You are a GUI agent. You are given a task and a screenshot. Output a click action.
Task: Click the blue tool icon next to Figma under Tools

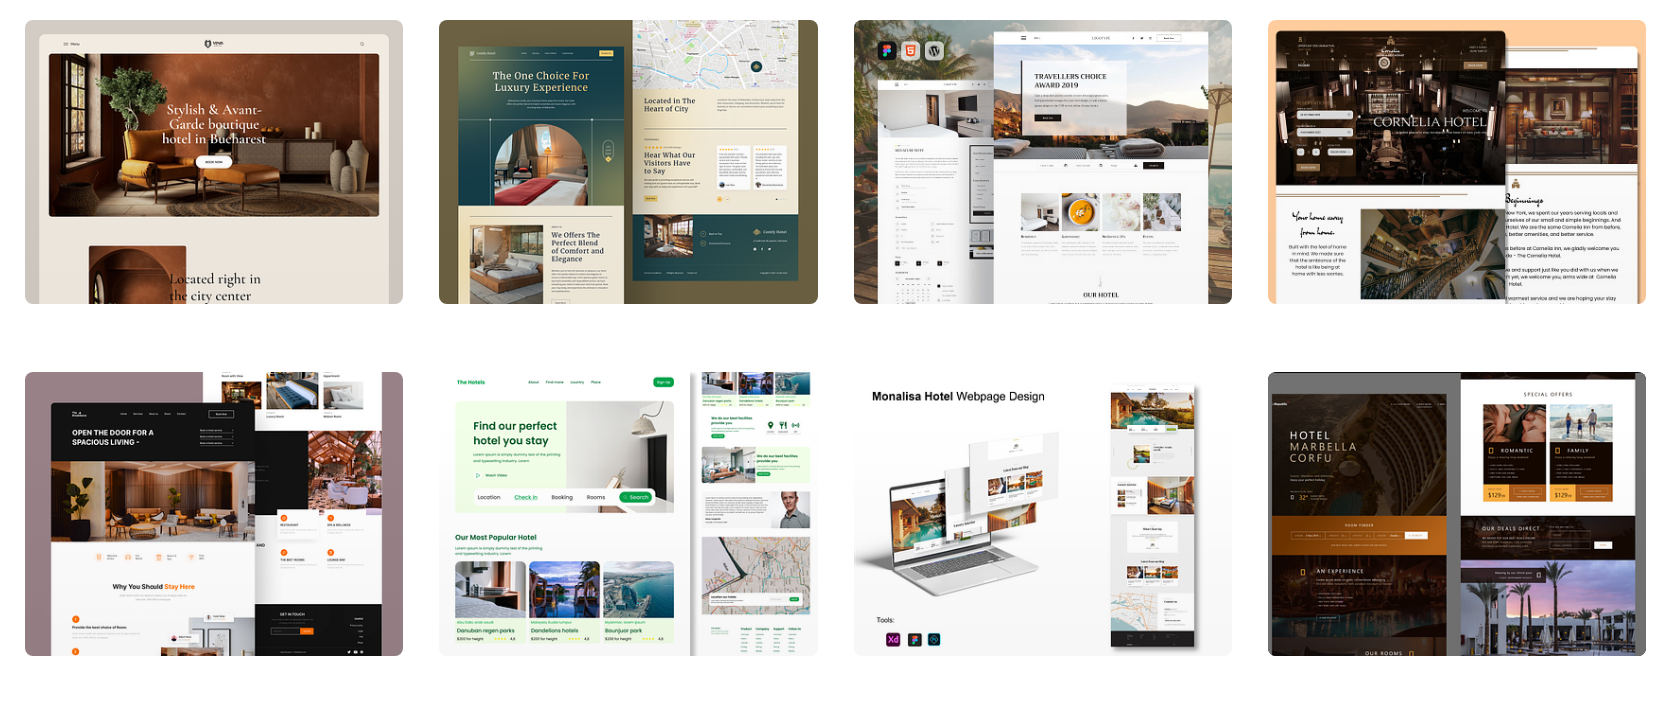click(x=934, y=640)
